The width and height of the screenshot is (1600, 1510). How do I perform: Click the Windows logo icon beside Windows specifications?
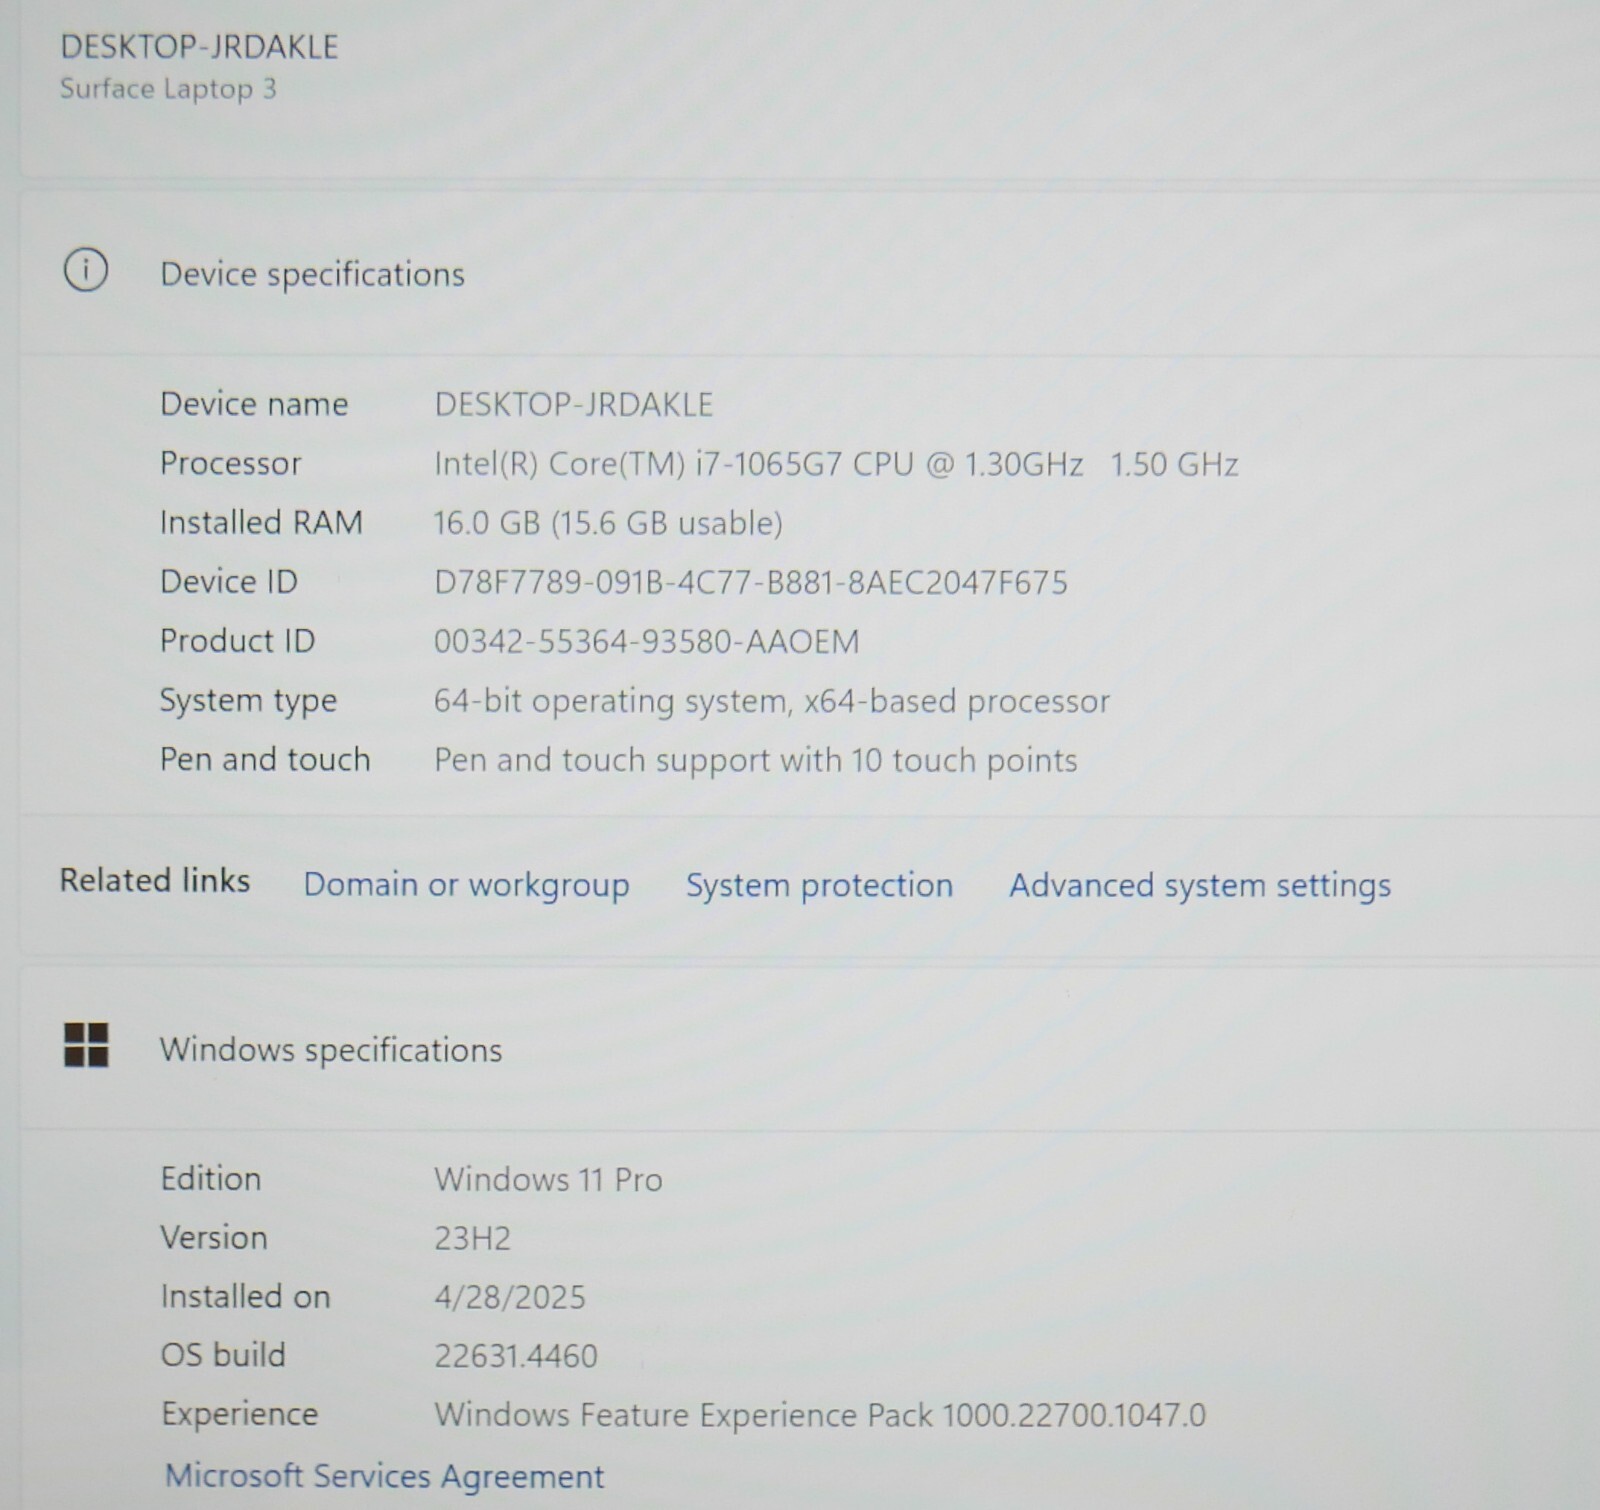86,1045
